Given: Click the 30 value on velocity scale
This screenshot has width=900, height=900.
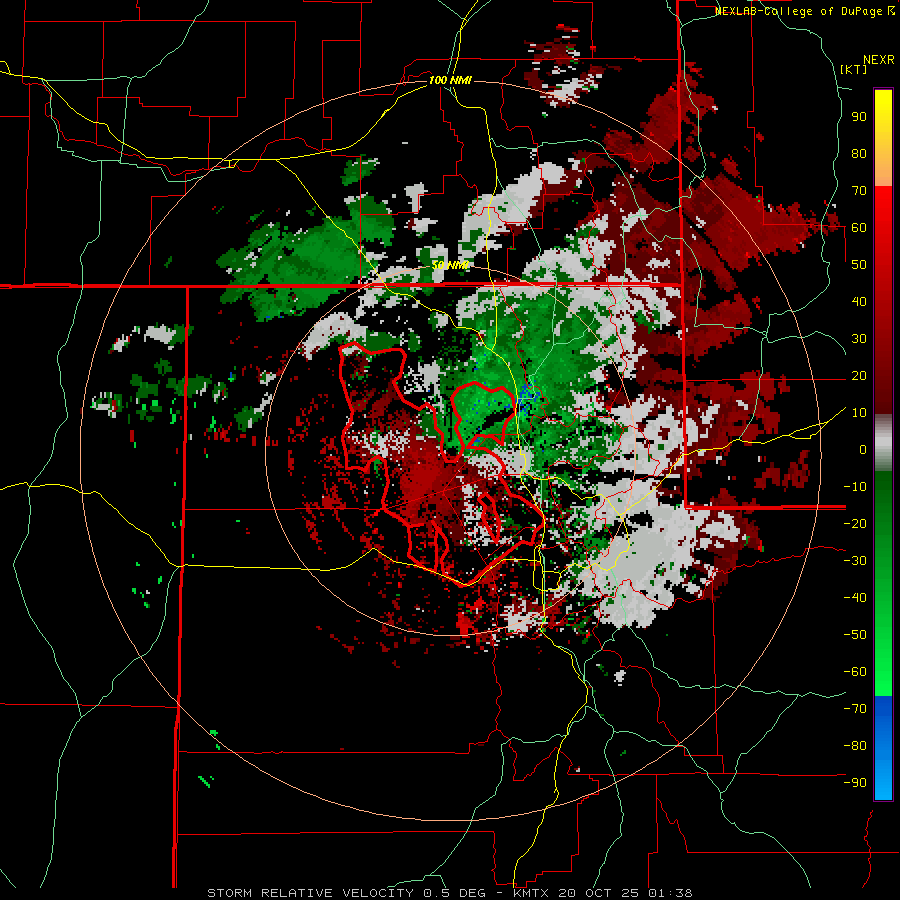Looking at the screenshot, I should point(859,339).
